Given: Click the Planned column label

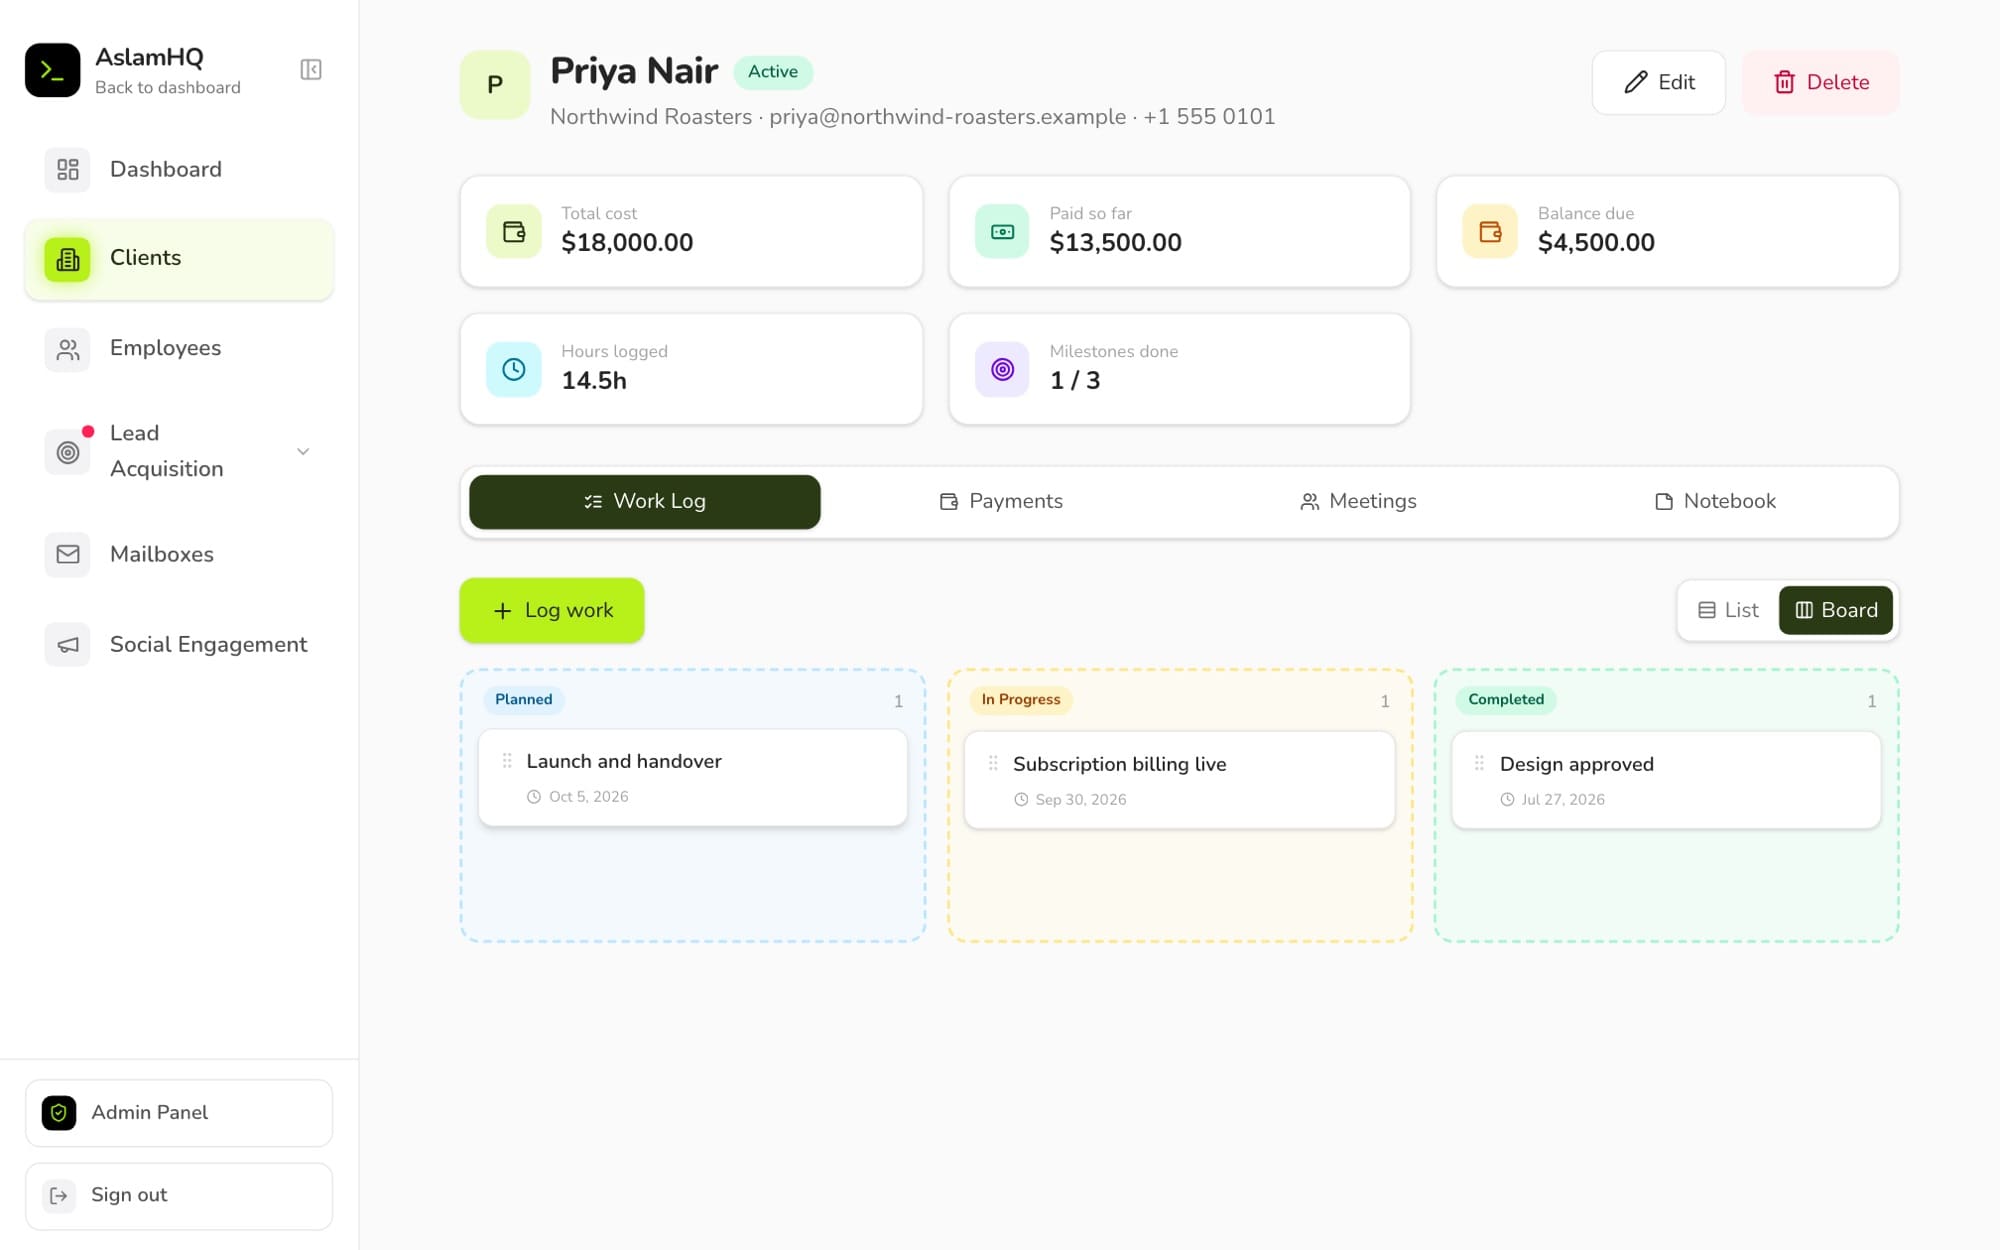Looking at the screenshot, I should (x=524, y=700).
